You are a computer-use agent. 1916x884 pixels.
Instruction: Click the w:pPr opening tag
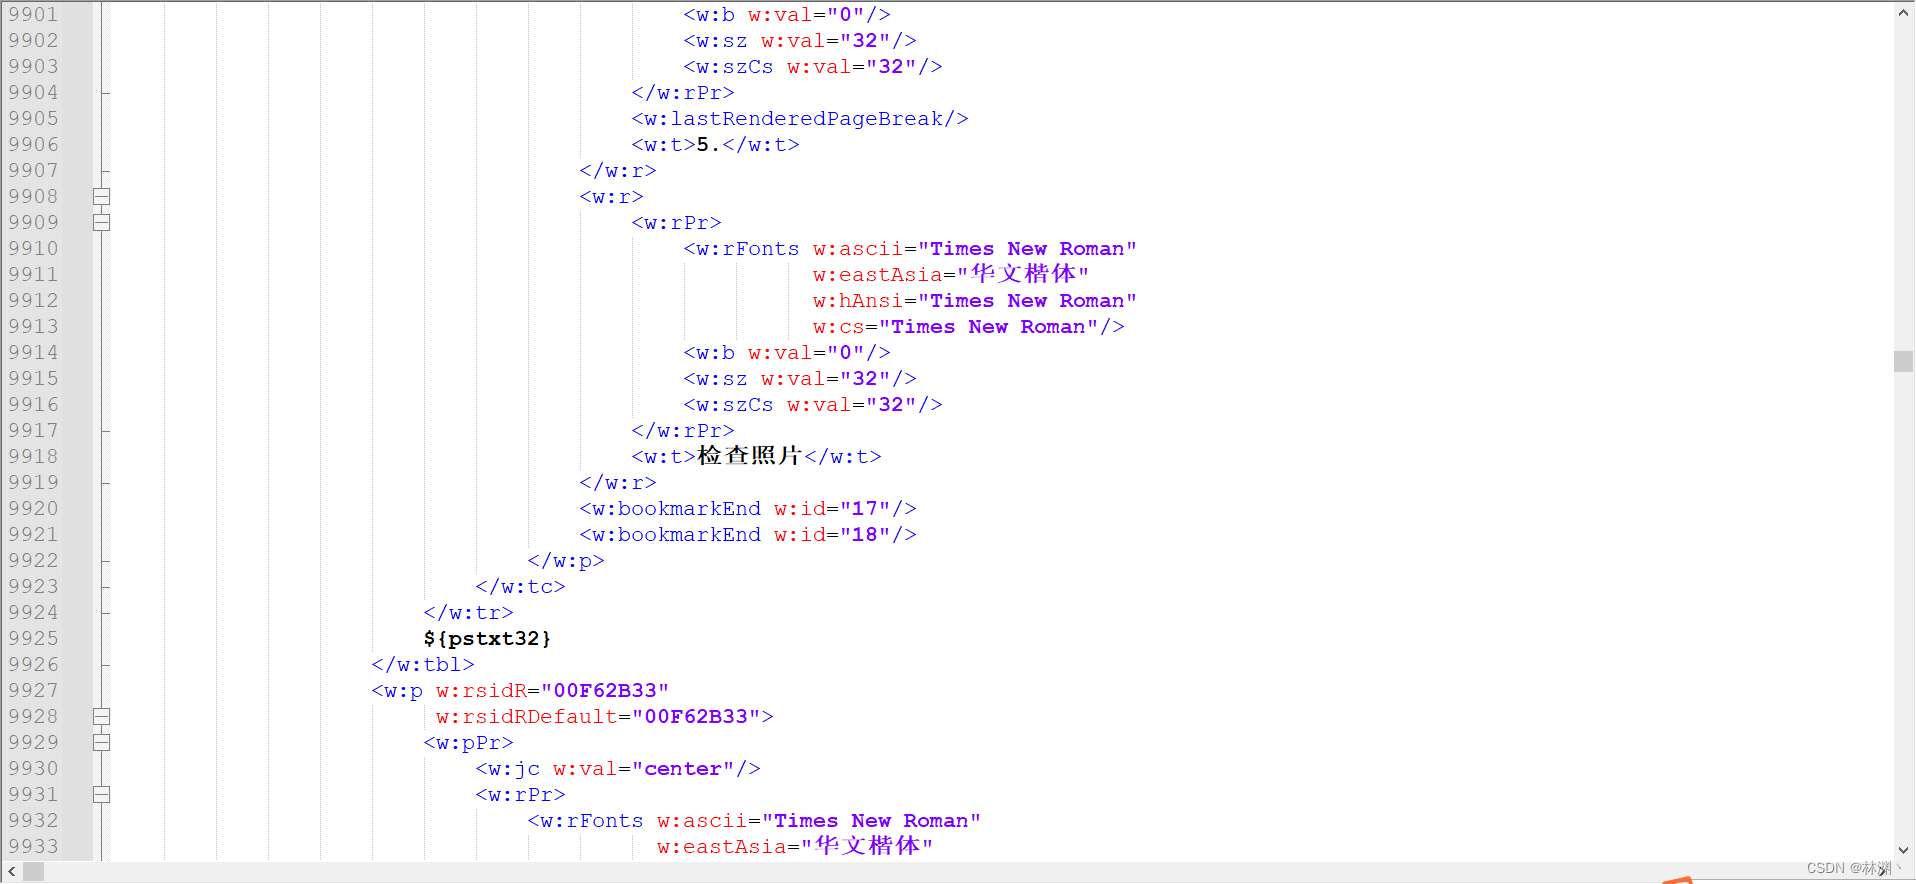pos(468,743)
